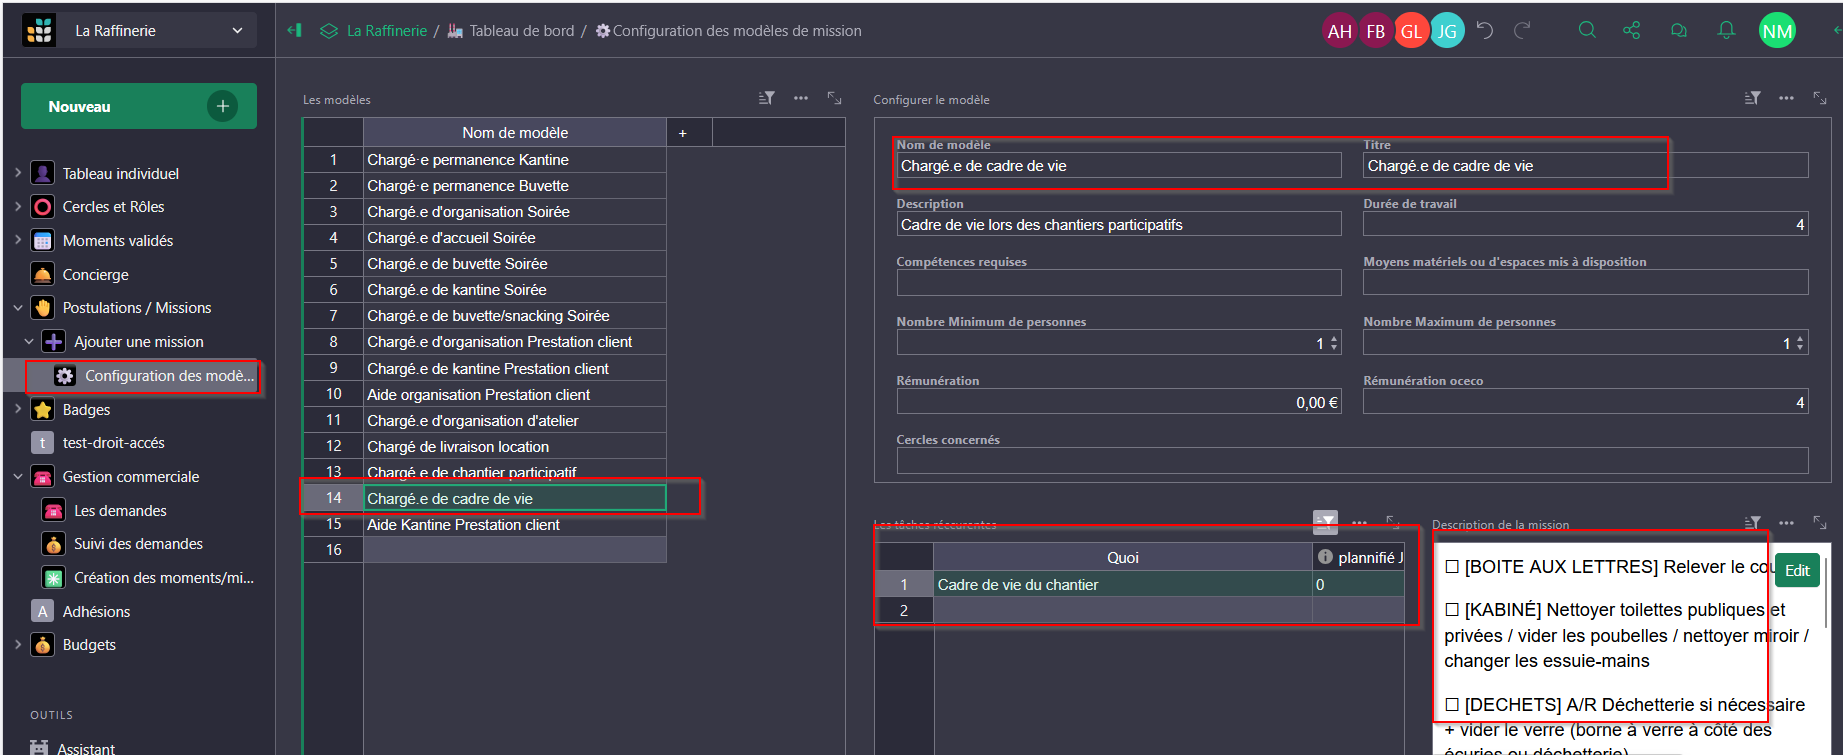Open sort and filter for Les modèles

767,98
